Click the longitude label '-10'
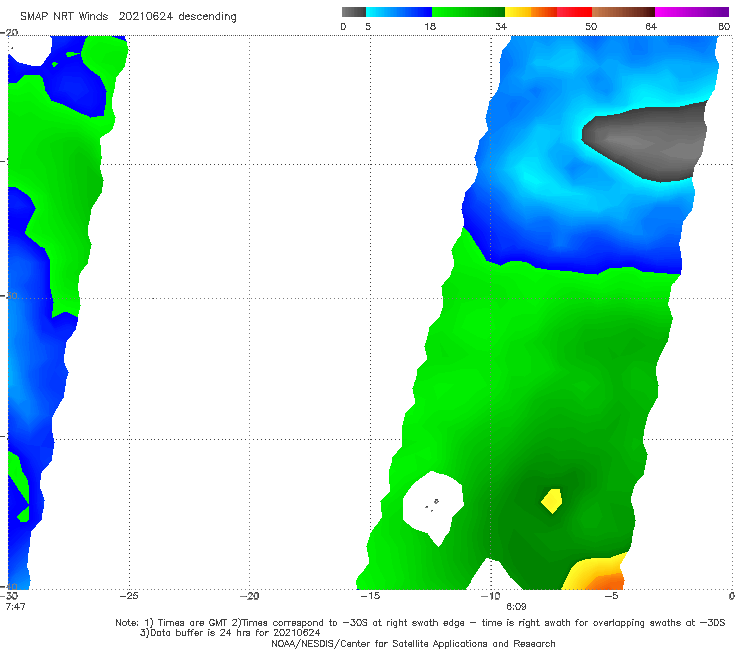740x650 pixels. click(x=490, y=596)
